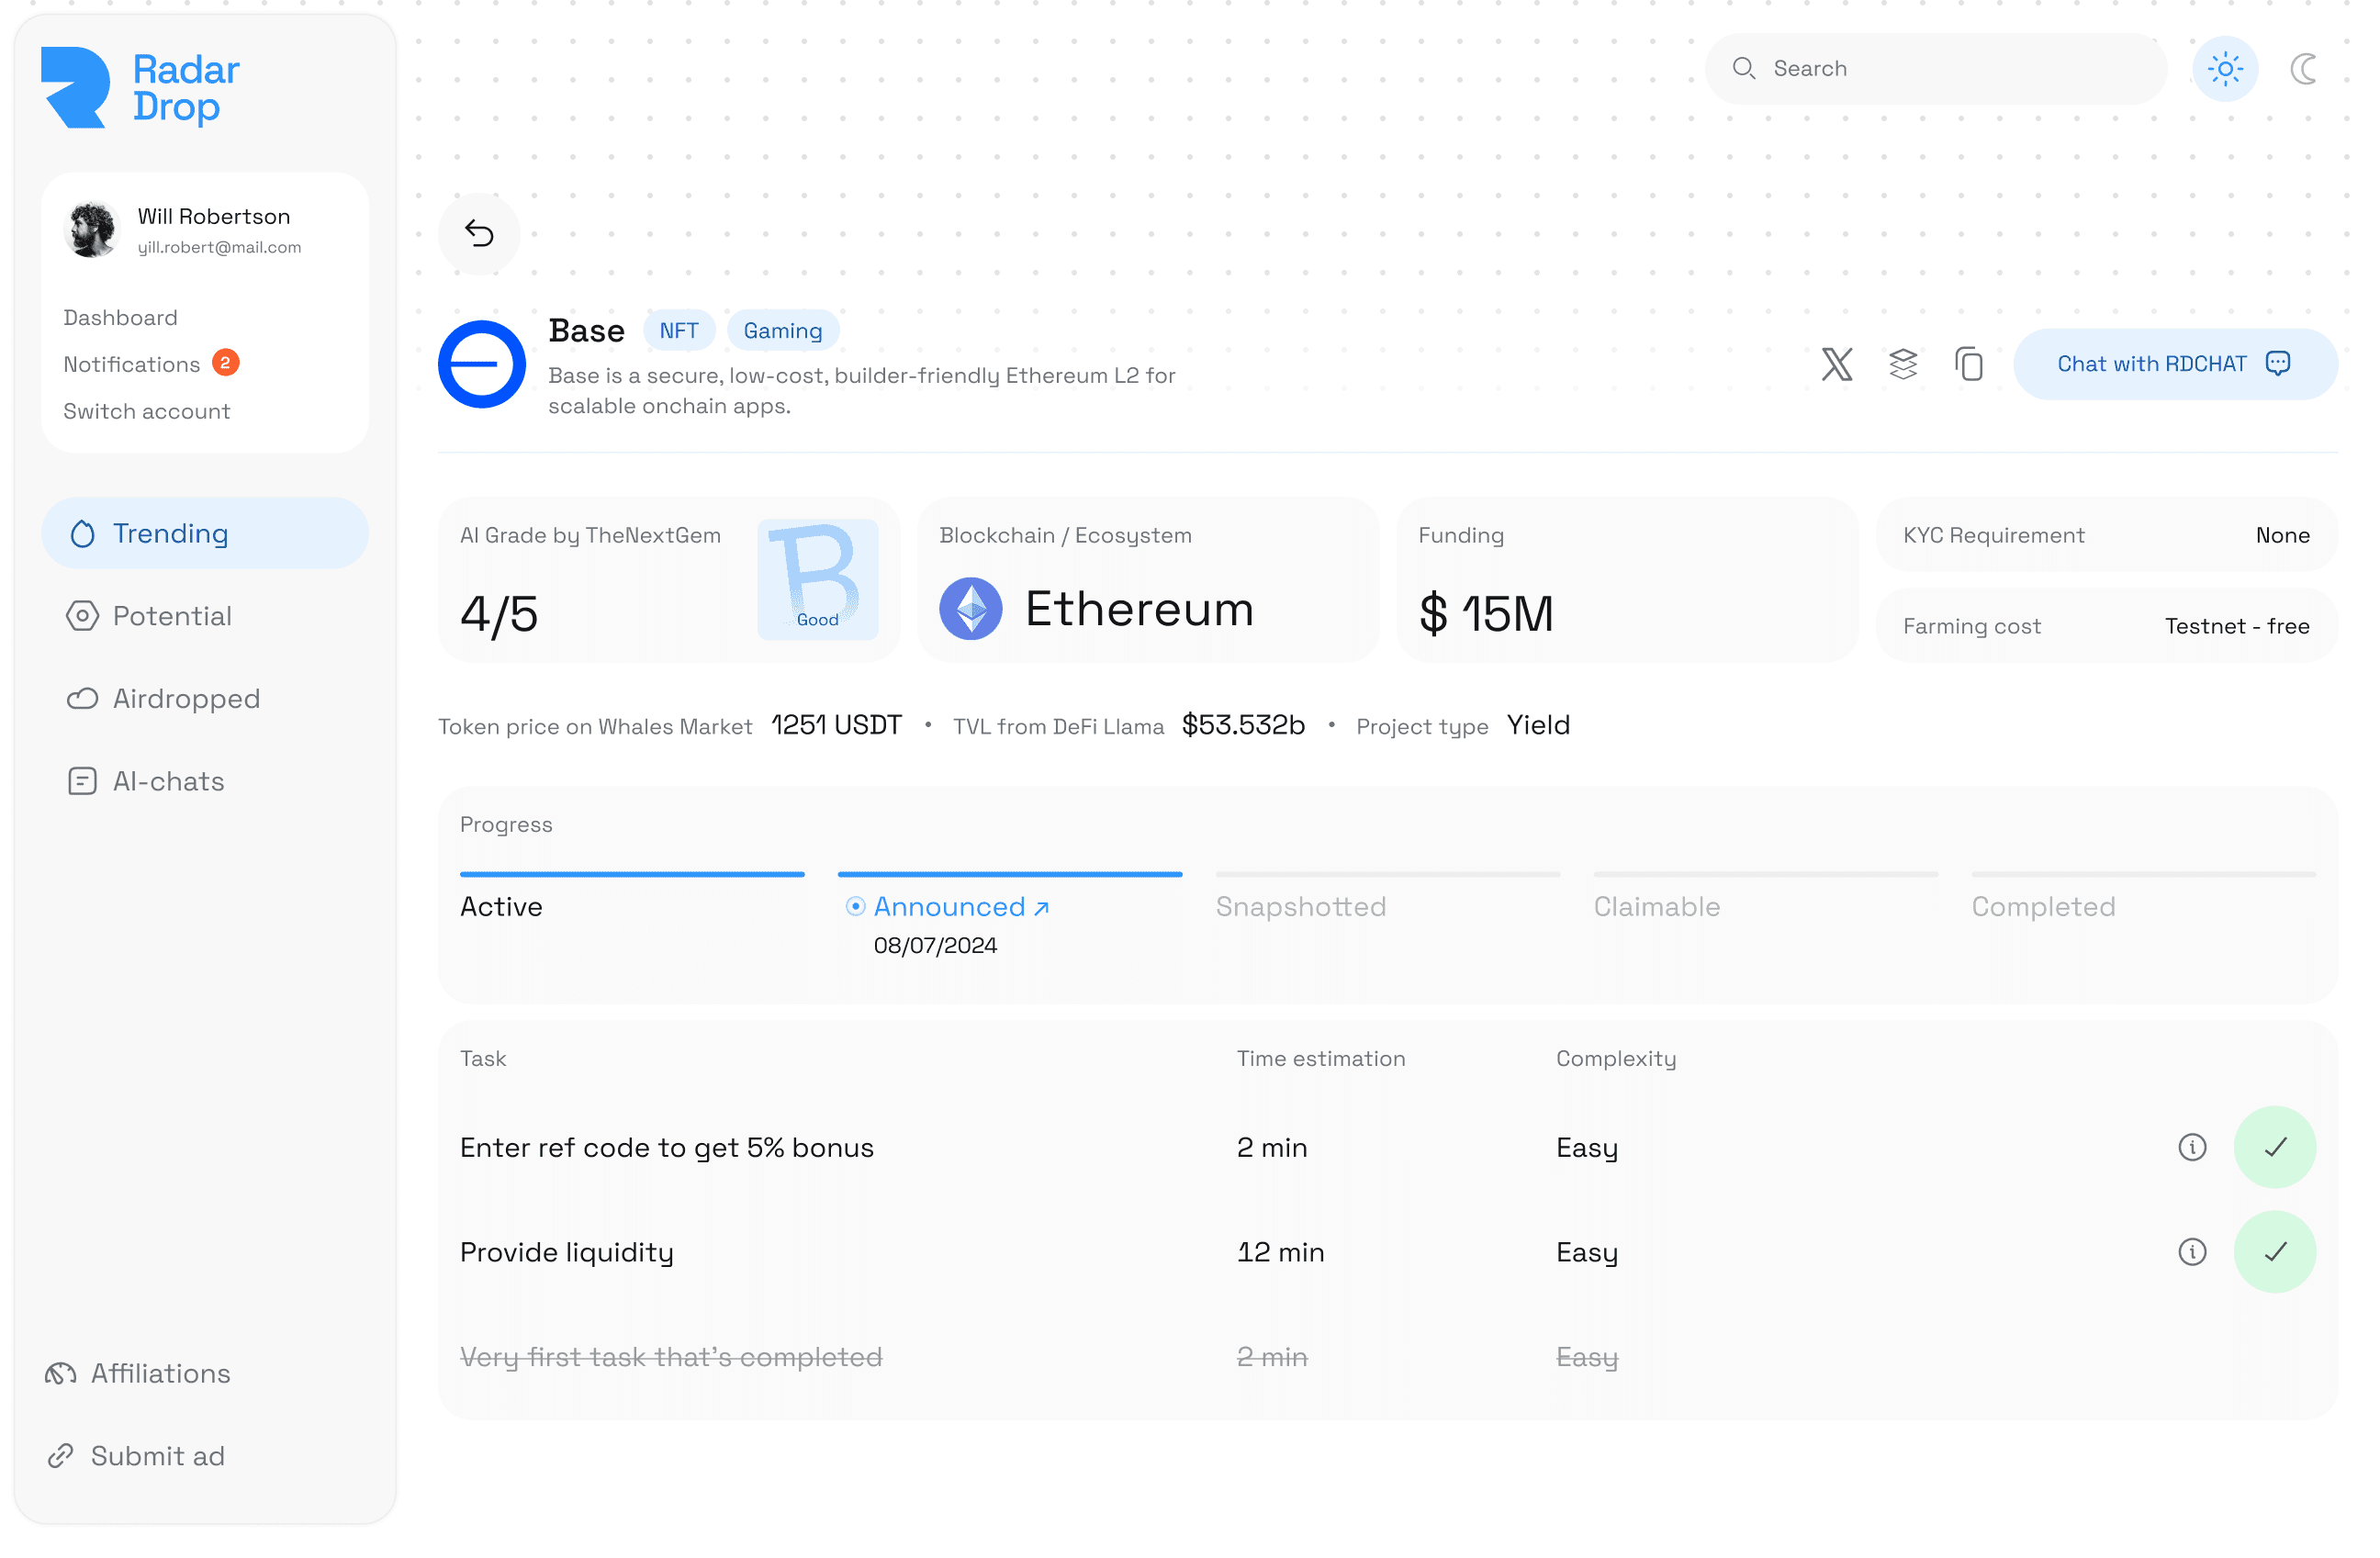Go to the Potential section
Viewport: 2380px width, 1558px height.
pos(205,617)
